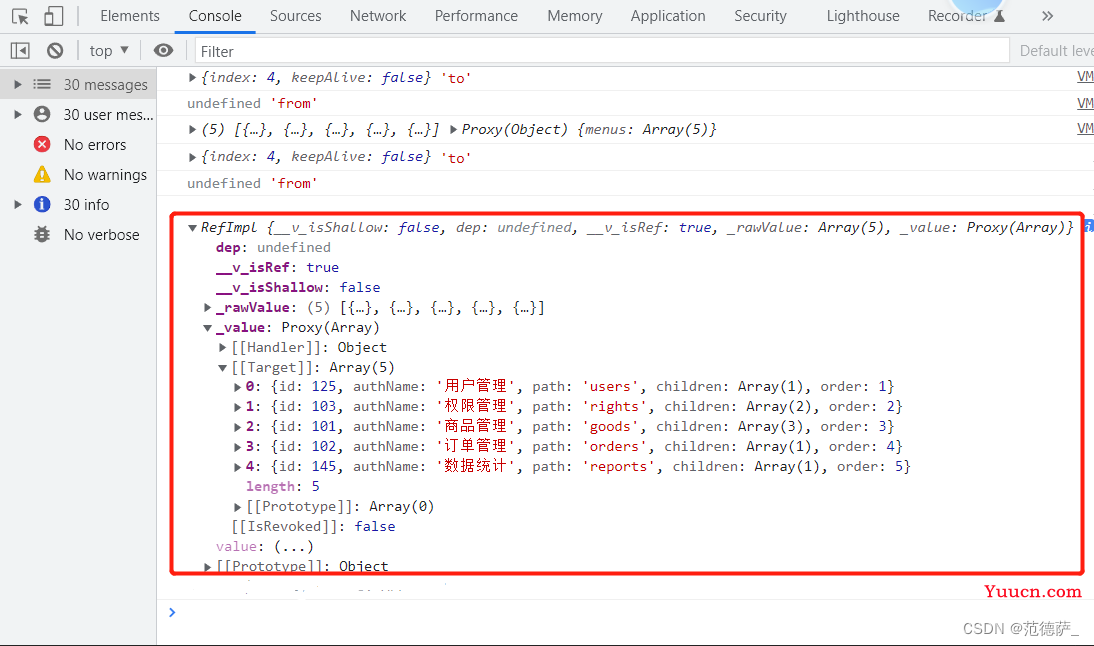This screenshot has width=1094, height=646.
Task: Select the No warnings sidebar row
Action: (78, 174)
